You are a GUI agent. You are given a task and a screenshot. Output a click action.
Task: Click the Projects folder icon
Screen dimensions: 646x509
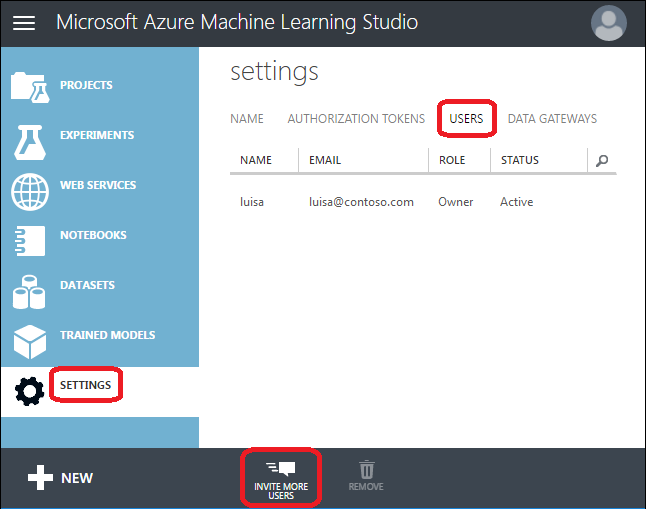[x=30, y=87]
